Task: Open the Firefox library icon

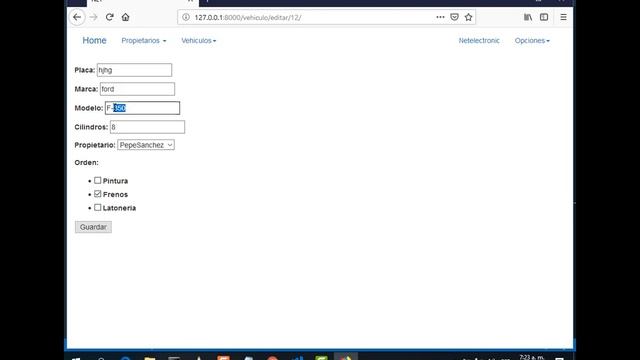Action: click(528, 17)
